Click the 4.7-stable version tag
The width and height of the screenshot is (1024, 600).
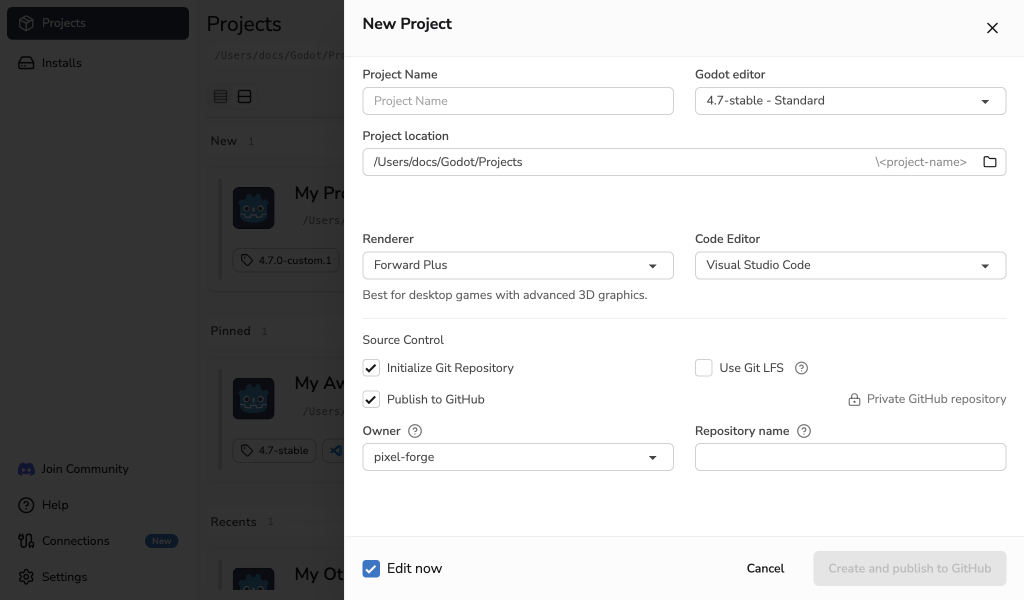(x=274, y=450)
